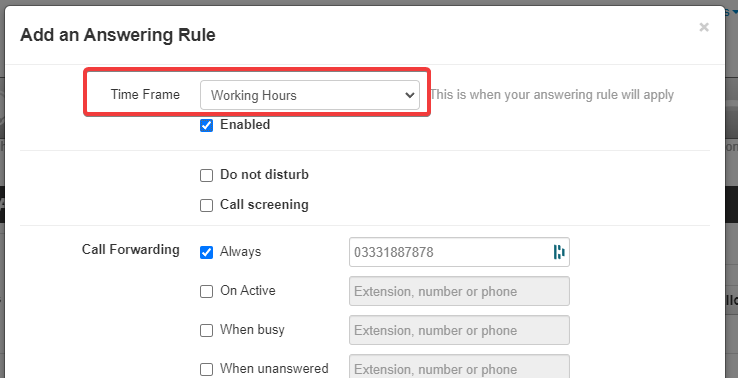This screenshot has width=738, height=378.
Task: Focus the On Active extension input field
Action: (459, 291)
